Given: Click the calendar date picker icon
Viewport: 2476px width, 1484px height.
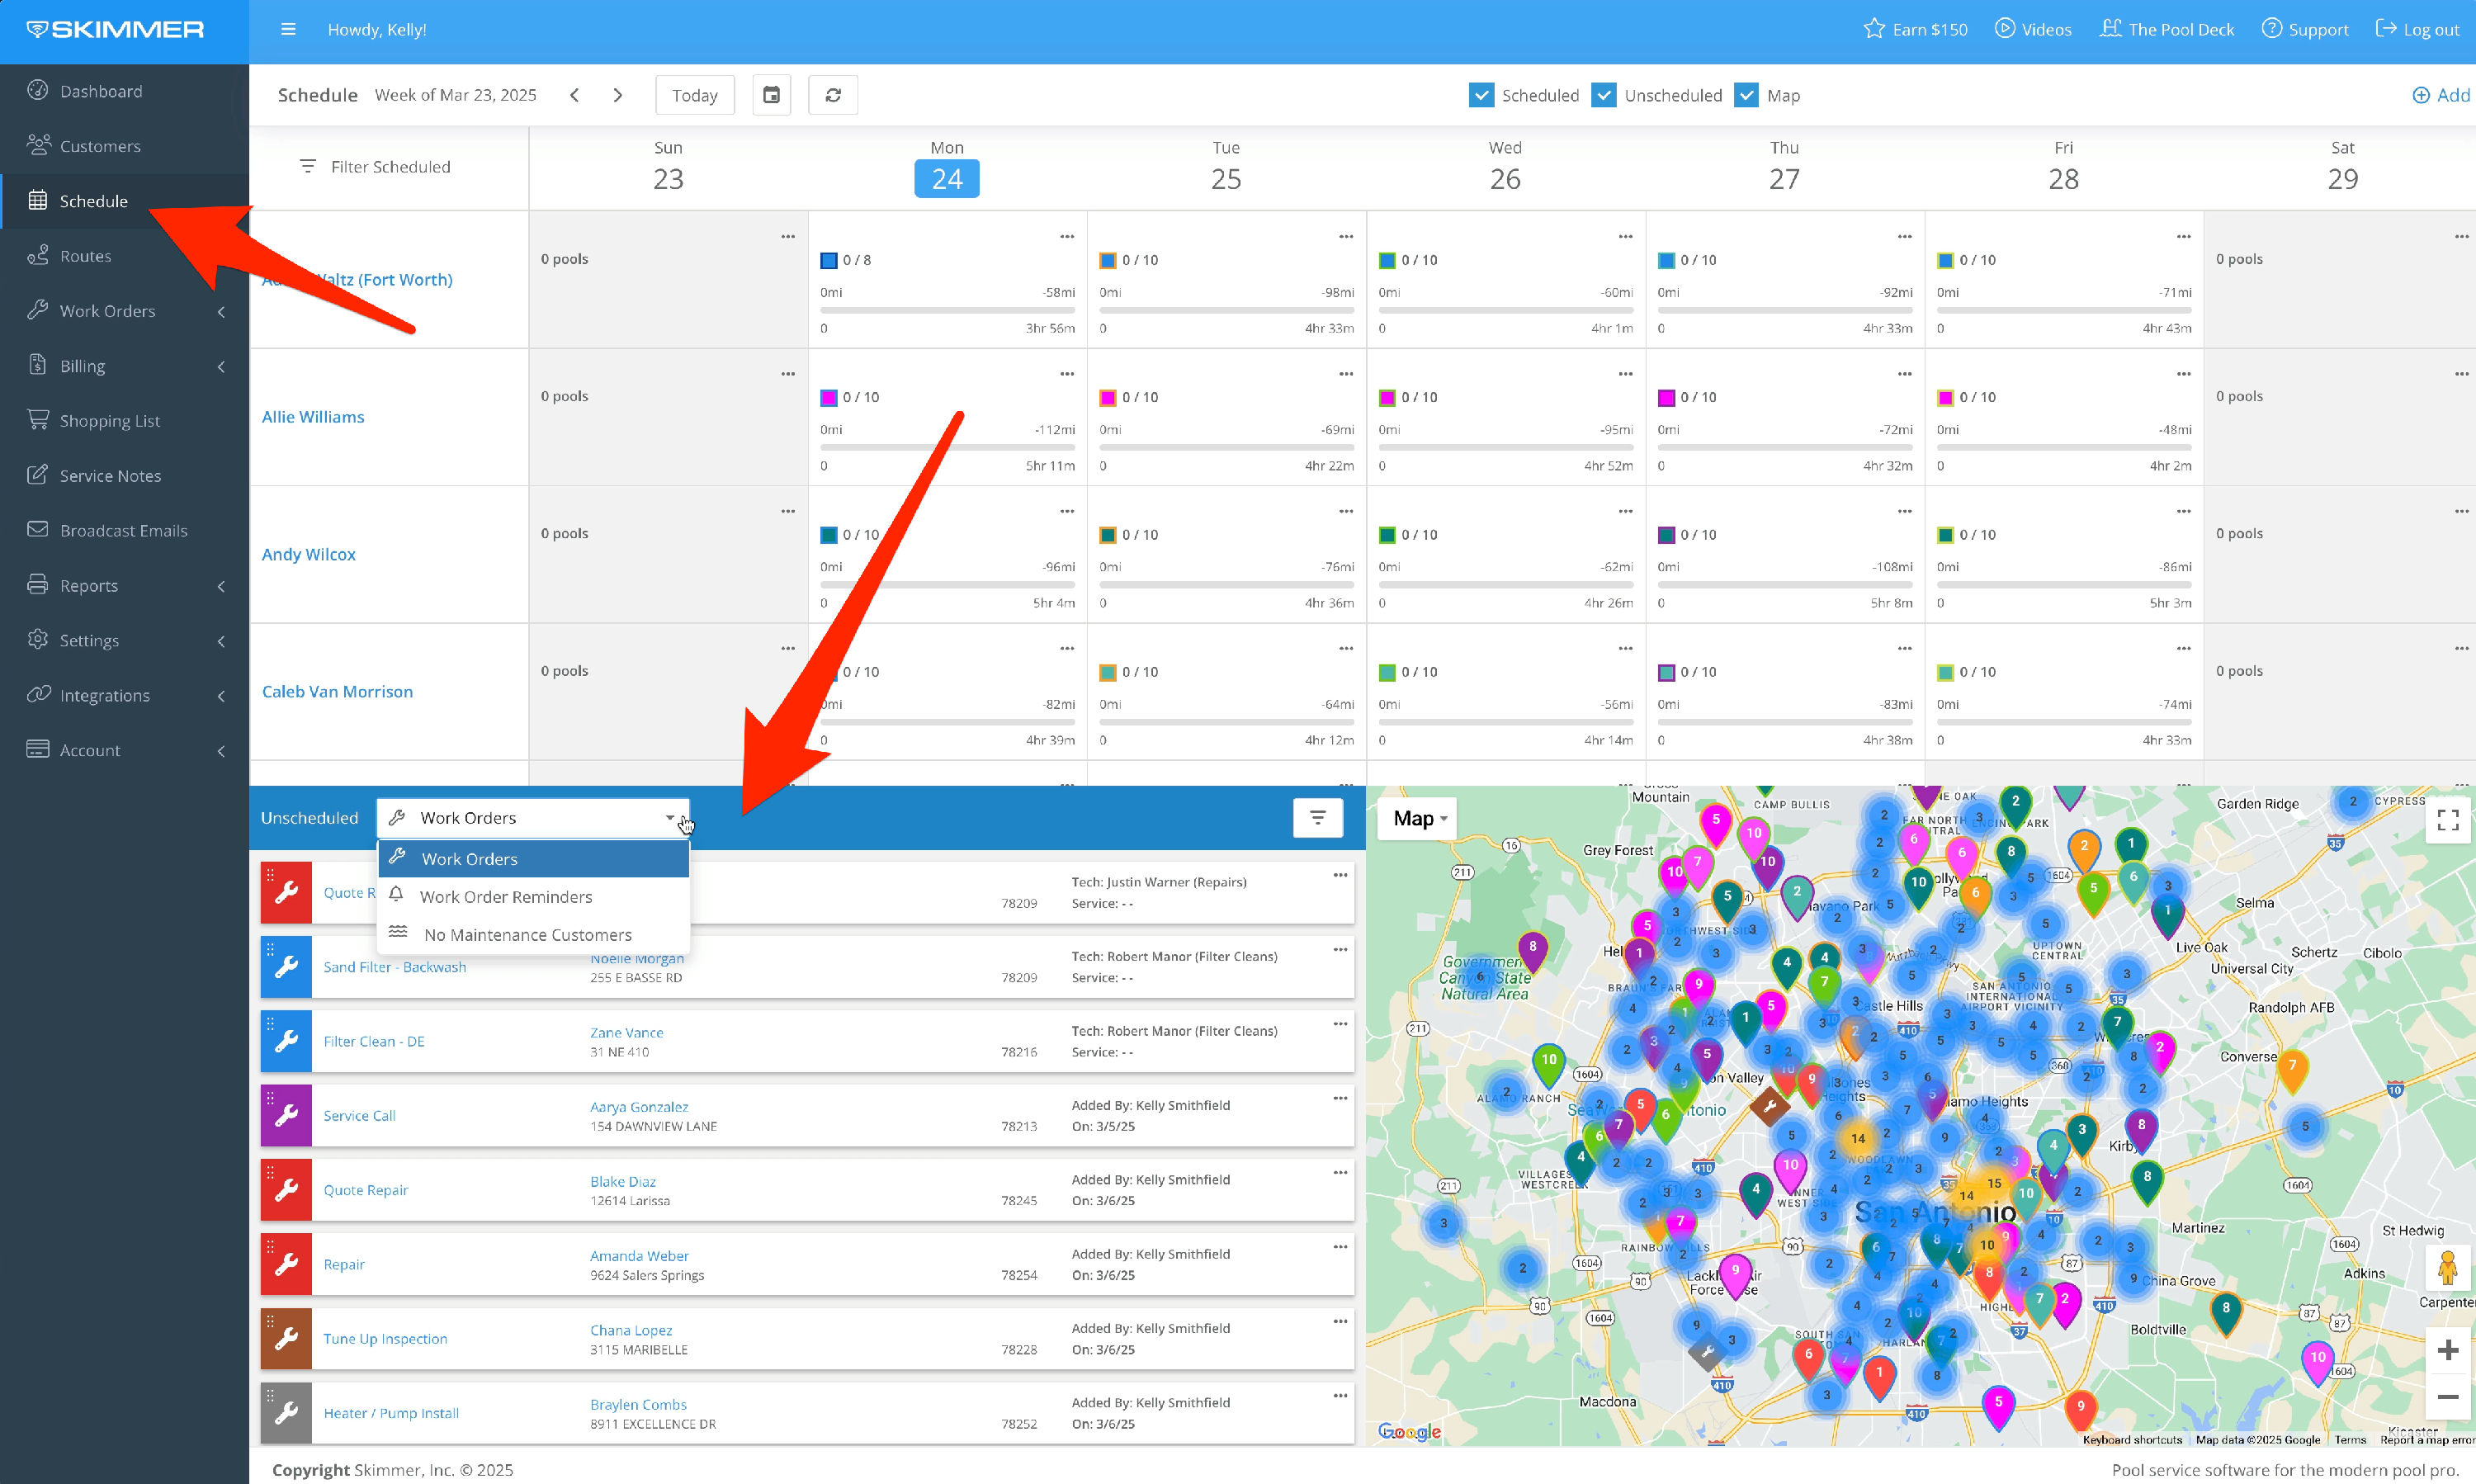Looking at the screenshot, I should coord(771,95).
